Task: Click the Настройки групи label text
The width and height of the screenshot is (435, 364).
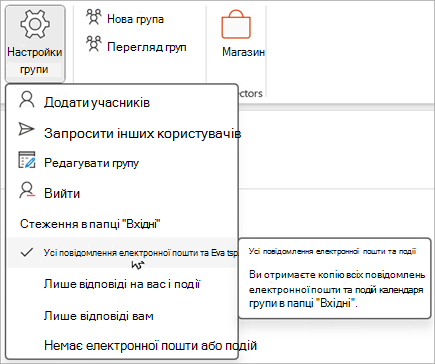Action: 35,61
